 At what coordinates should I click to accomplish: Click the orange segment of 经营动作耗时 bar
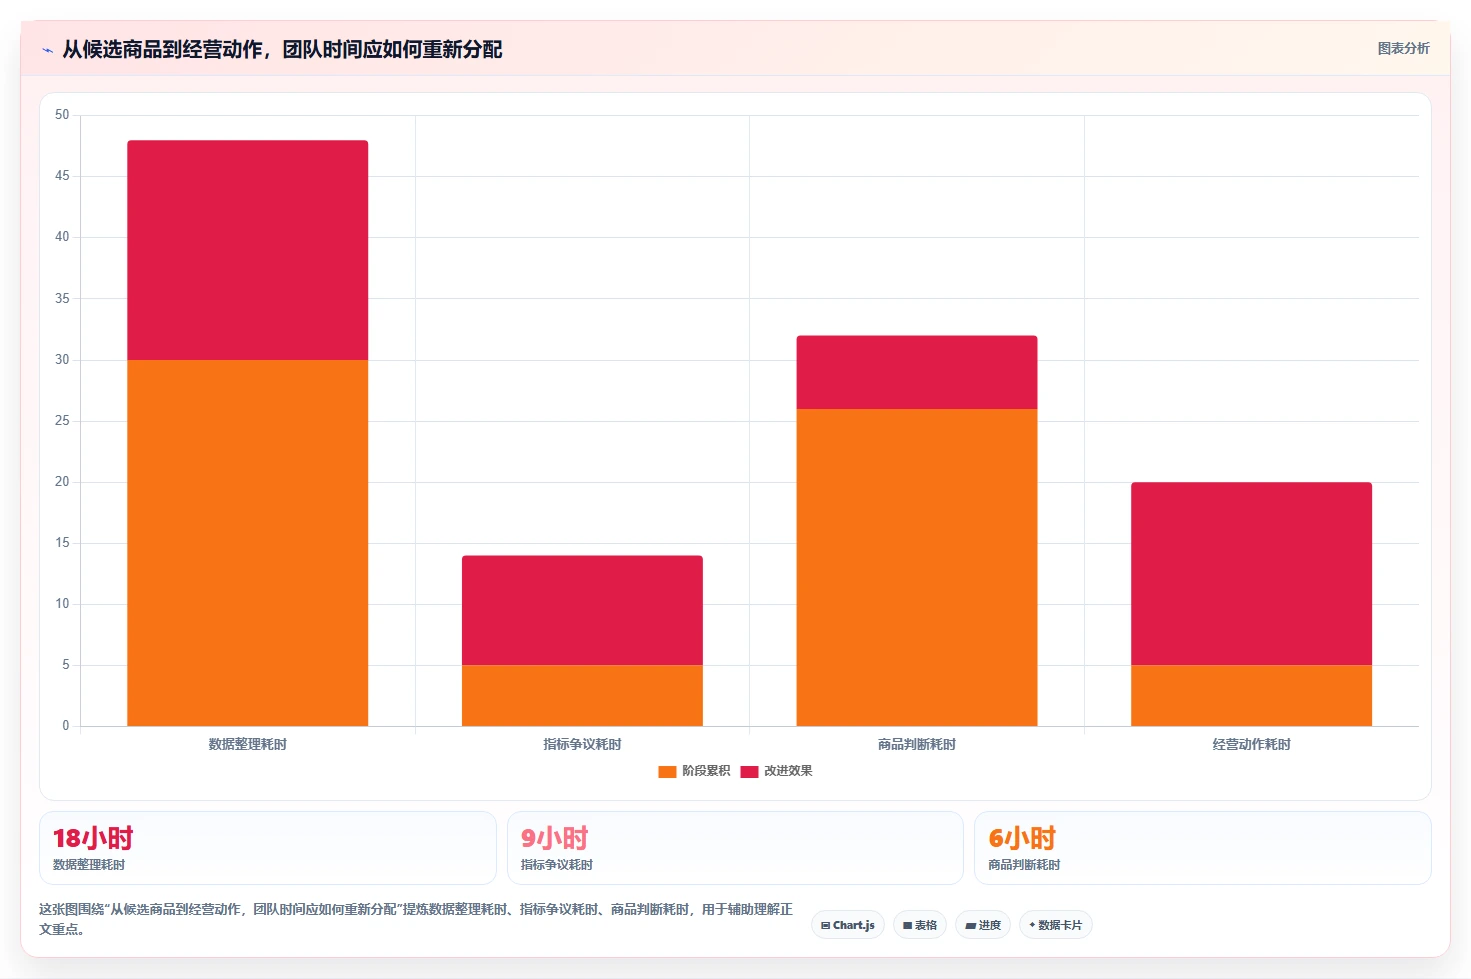(1251, 695)
